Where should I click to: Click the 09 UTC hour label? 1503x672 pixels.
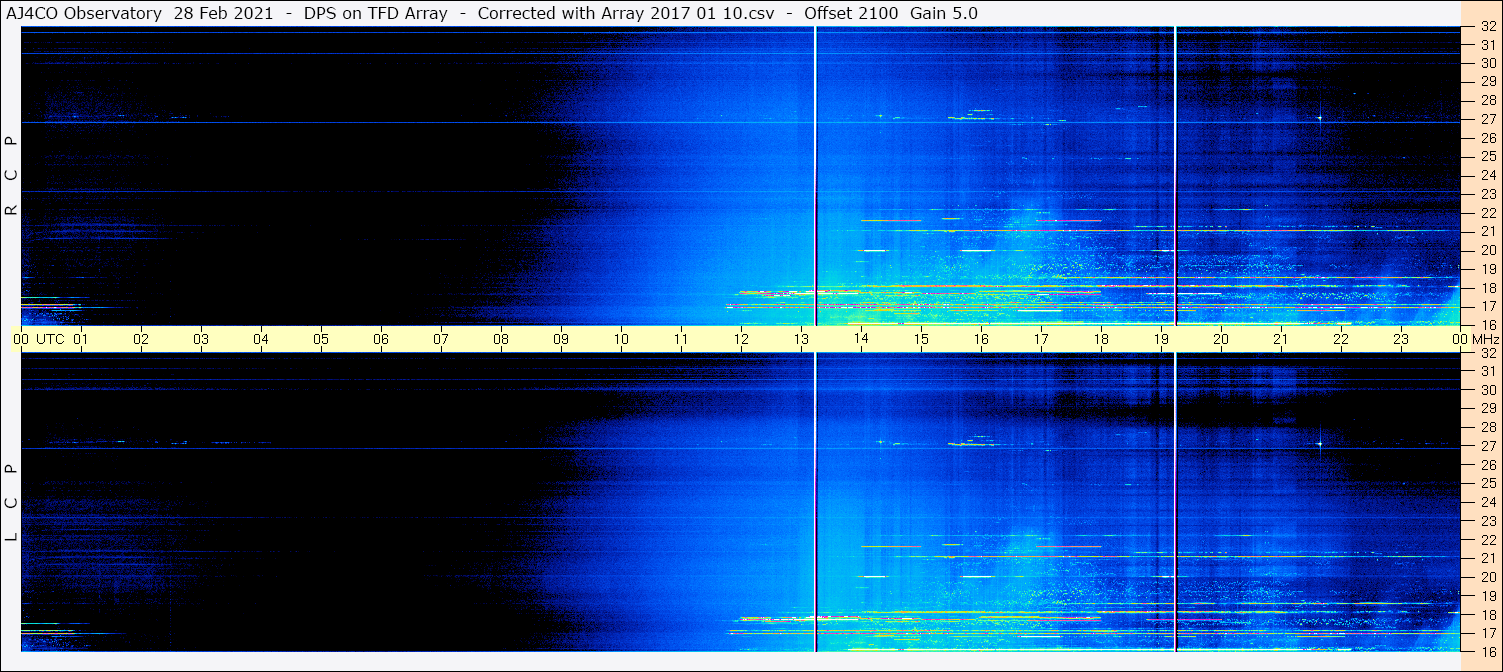tap(561, 339)
